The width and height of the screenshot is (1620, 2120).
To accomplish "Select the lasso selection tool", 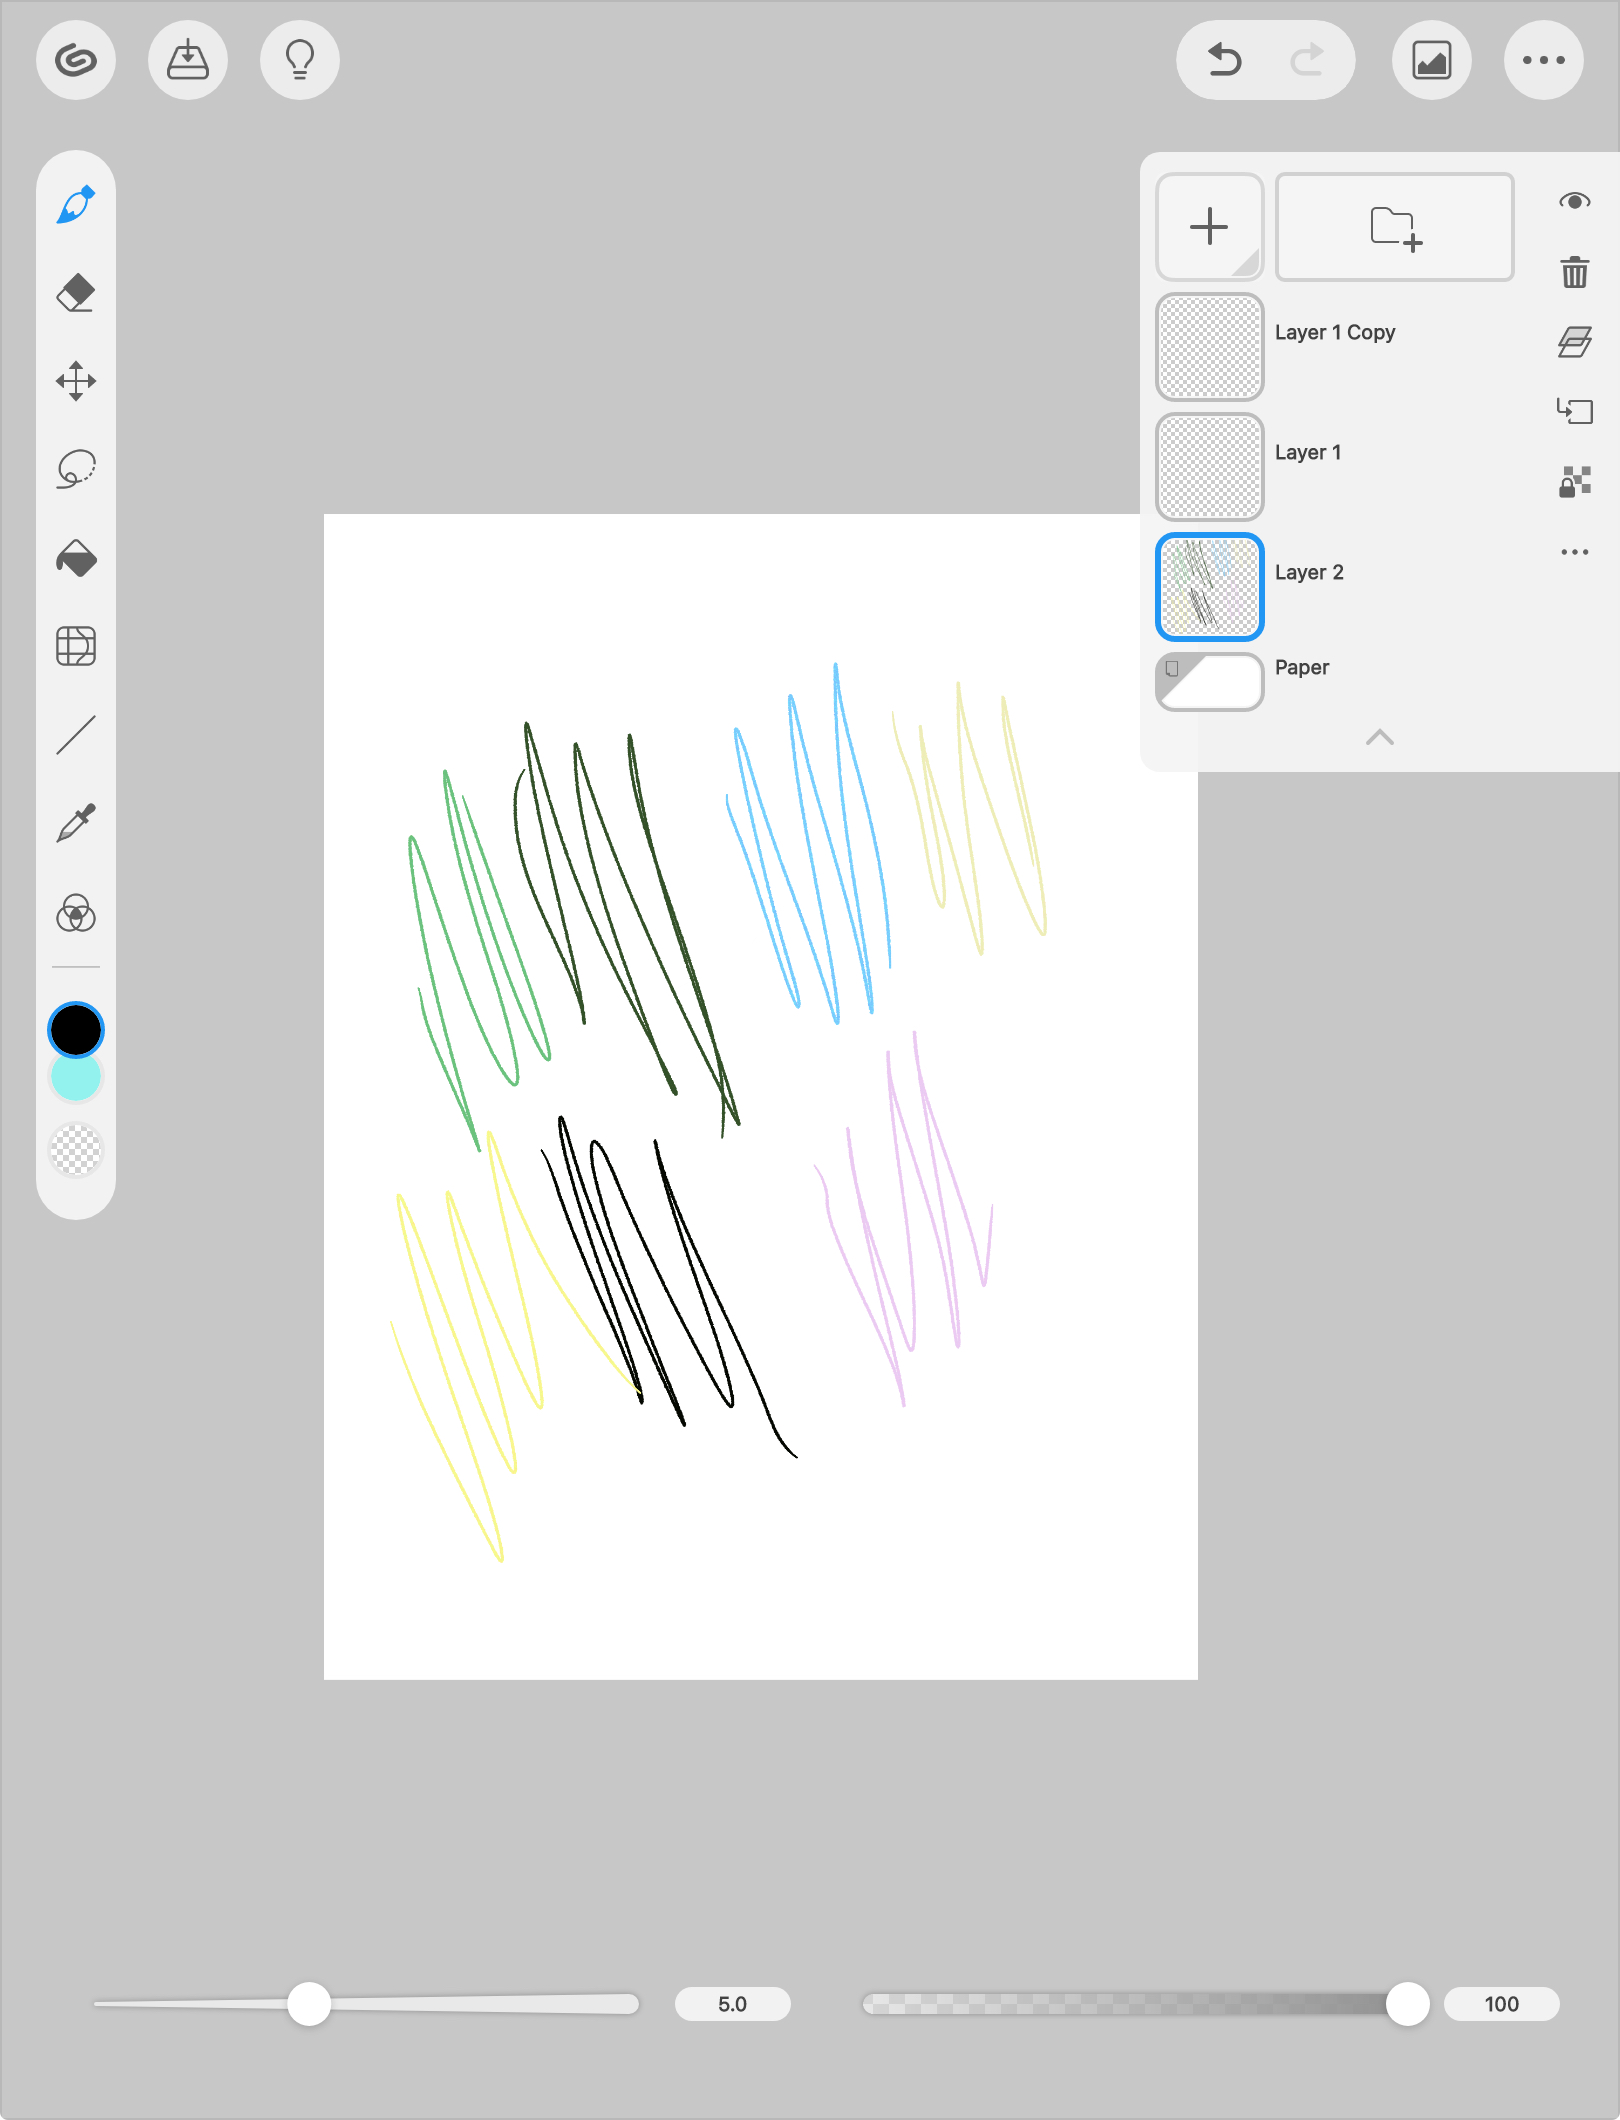I will [x=76, y=469].
